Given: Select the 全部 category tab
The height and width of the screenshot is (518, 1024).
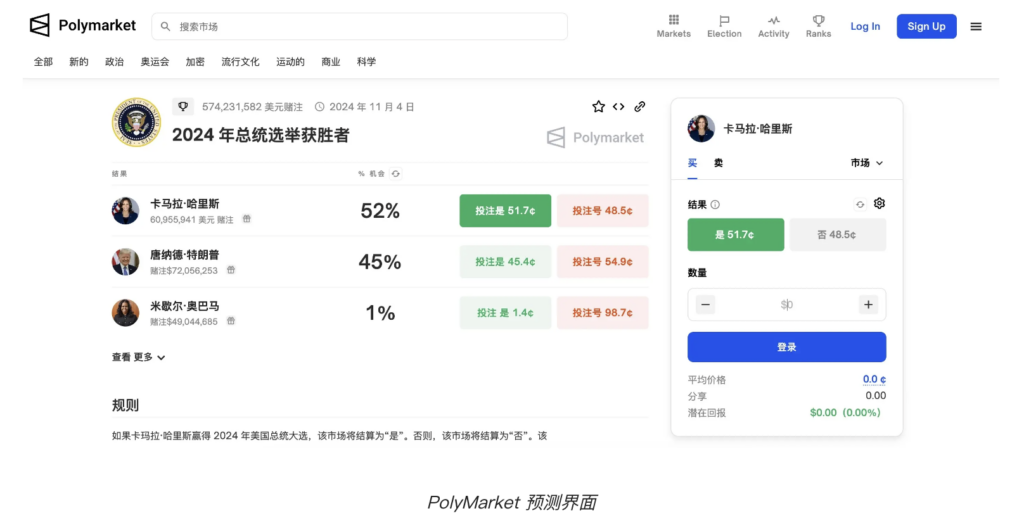Looking at the screenshot, I should point(43,62).
